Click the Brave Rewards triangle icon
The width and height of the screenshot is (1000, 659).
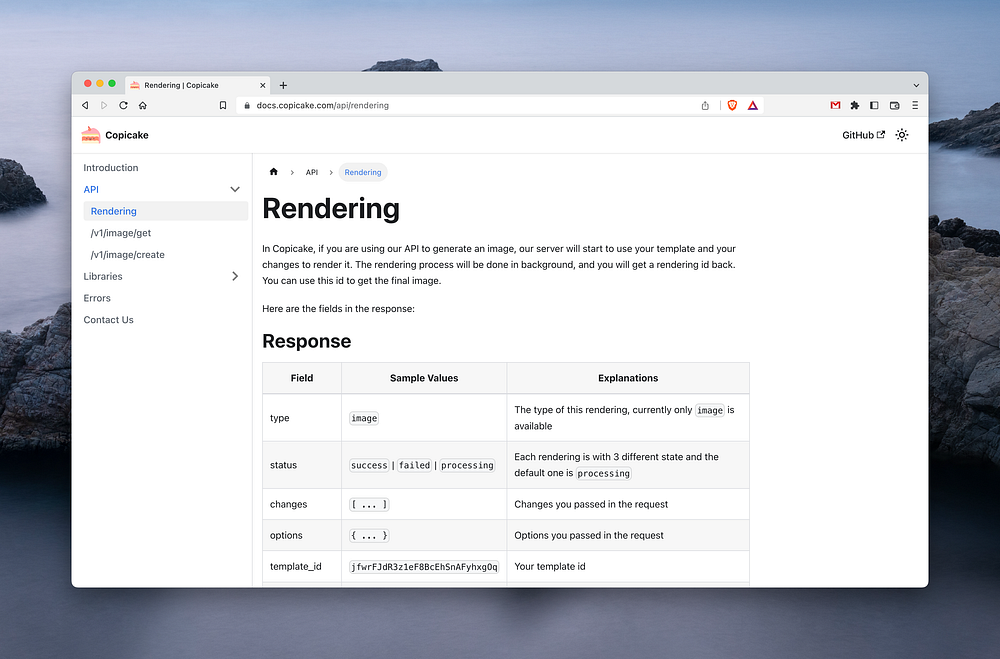753,105
